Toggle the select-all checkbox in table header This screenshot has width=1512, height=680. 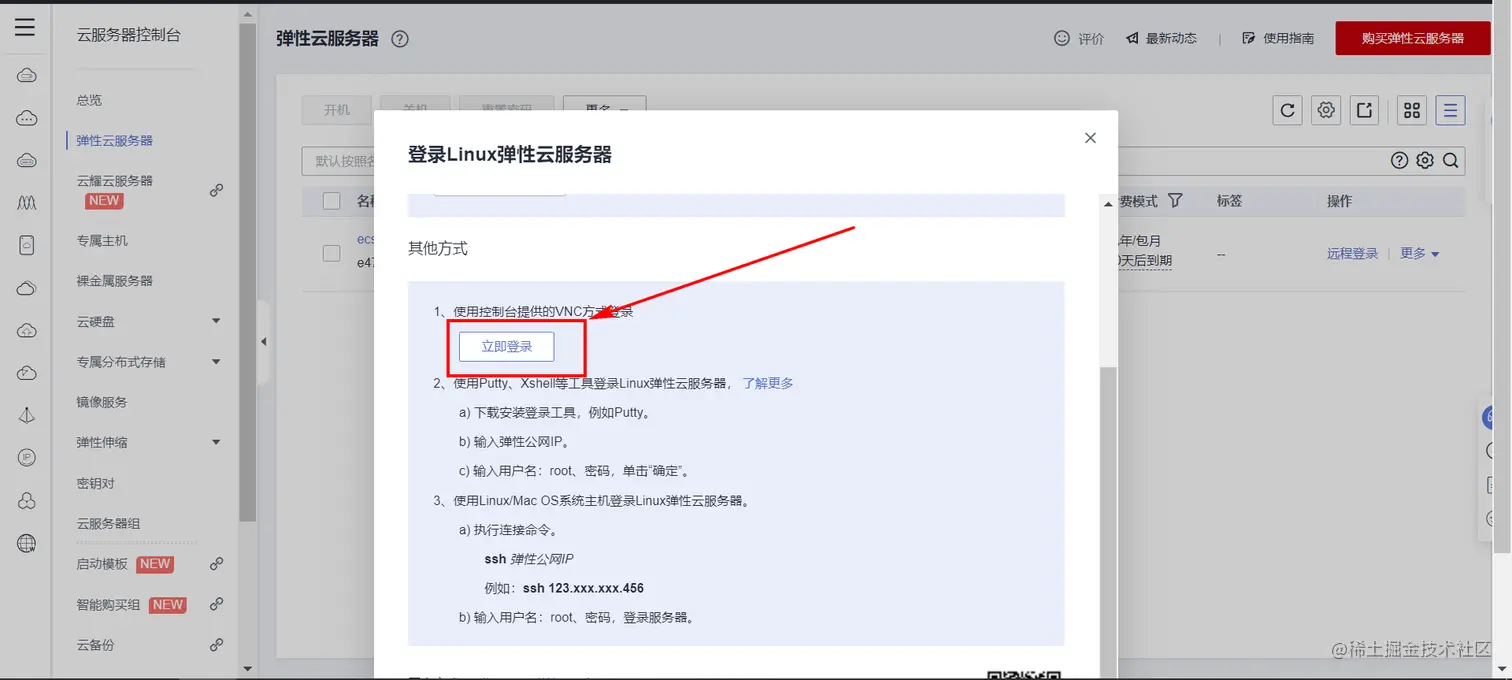point(332,201)
